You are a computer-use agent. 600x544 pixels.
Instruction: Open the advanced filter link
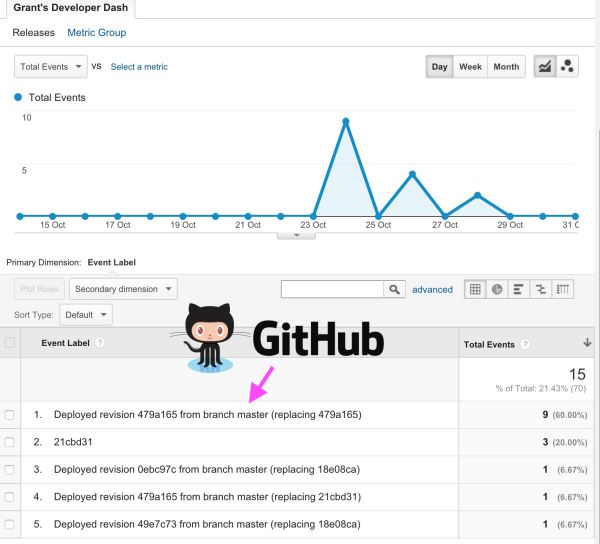[x=432, y=290]
